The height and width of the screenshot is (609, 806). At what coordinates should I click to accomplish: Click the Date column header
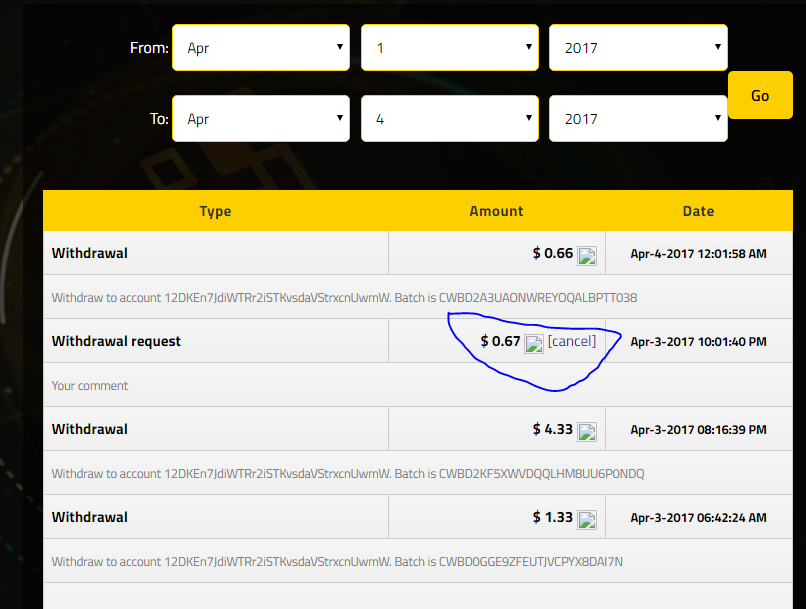click(699, 211)
